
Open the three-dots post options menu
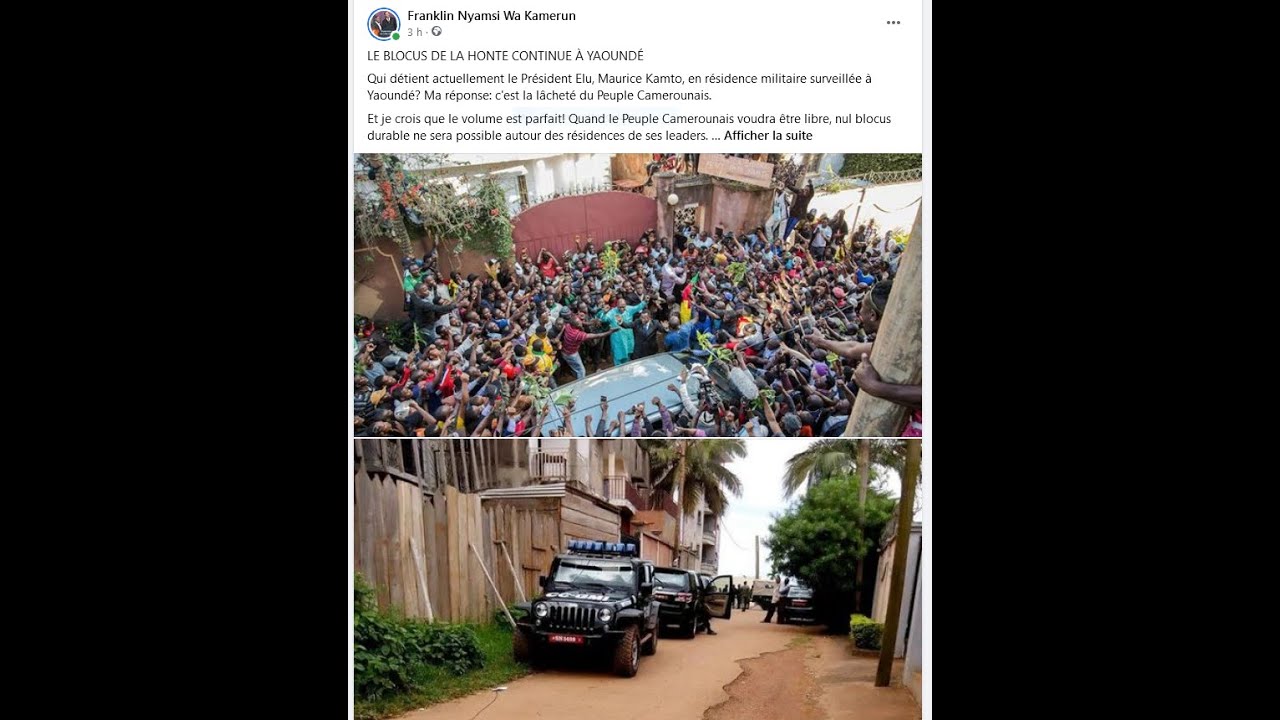click(893, 23)
